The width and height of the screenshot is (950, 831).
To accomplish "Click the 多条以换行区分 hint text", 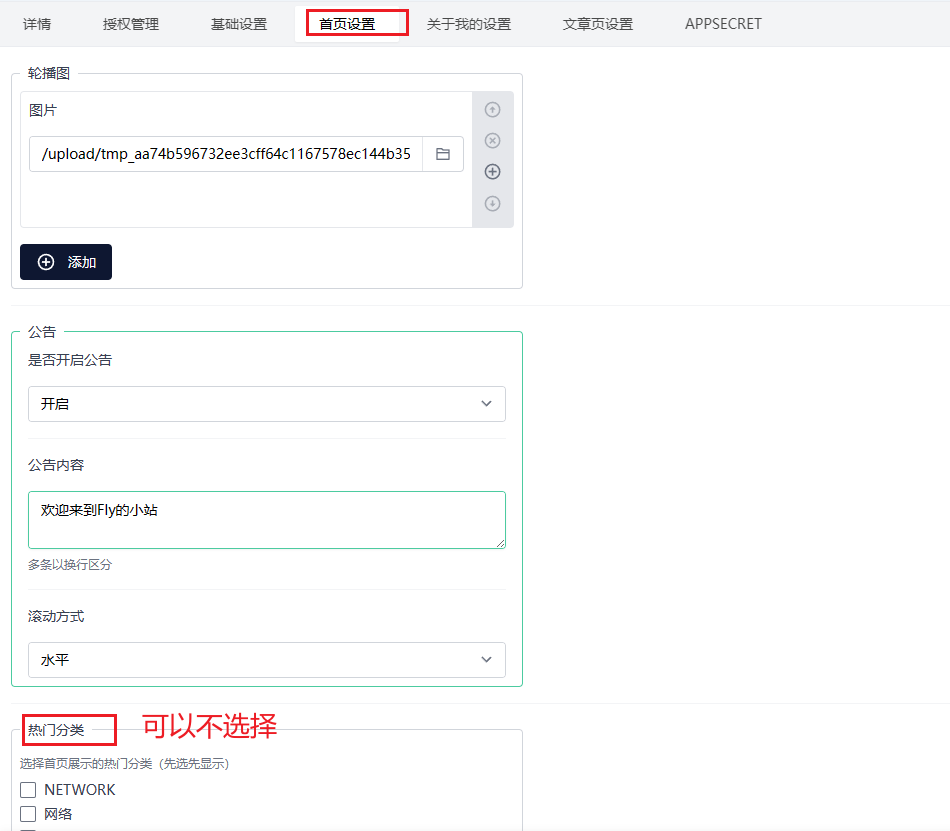I will click(x=70, y=564).
